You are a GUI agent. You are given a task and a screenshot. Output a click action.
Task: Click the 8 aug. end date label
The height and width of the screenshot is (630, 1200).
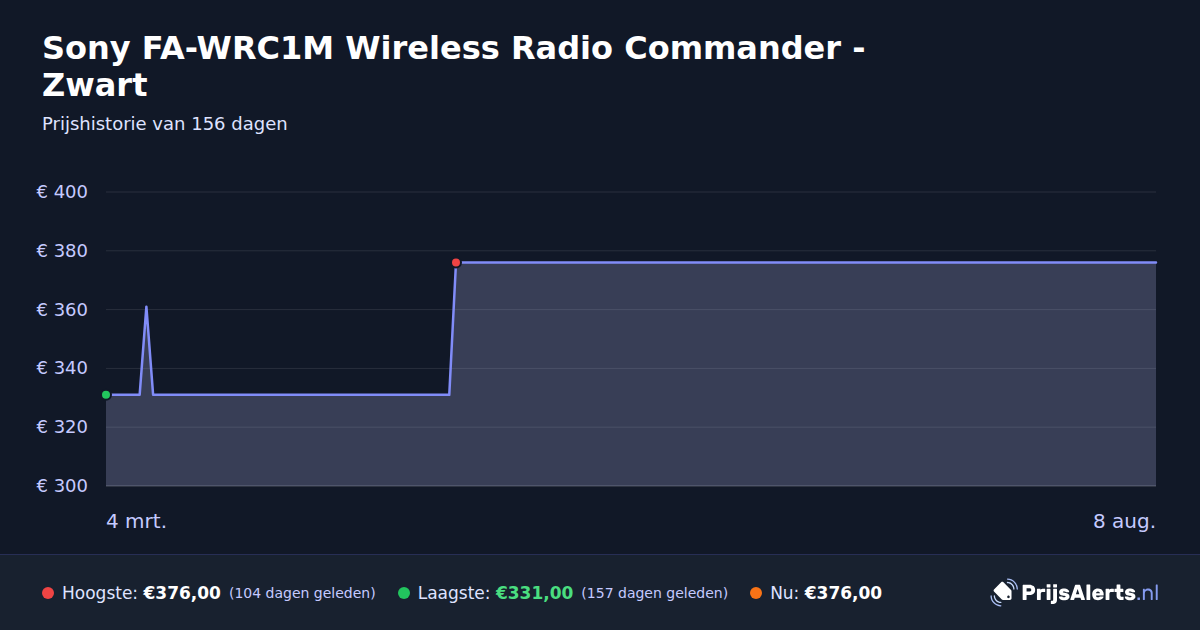tap(1125, 521)
